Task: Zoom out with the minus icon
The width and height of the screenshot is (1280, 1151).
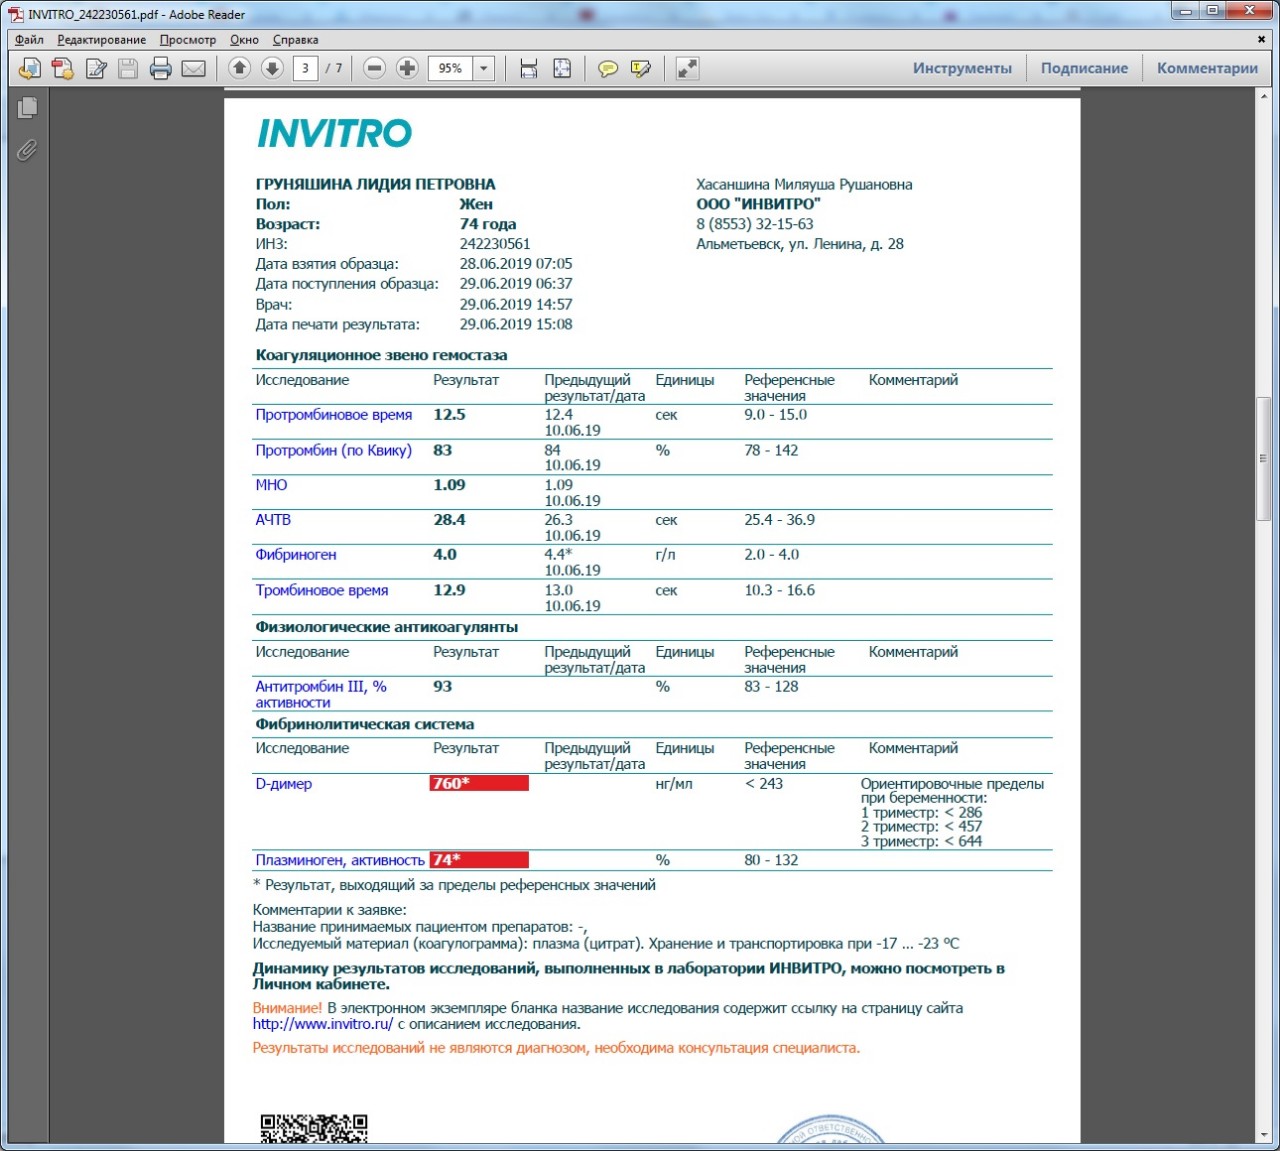Action: tap(374, 68)
